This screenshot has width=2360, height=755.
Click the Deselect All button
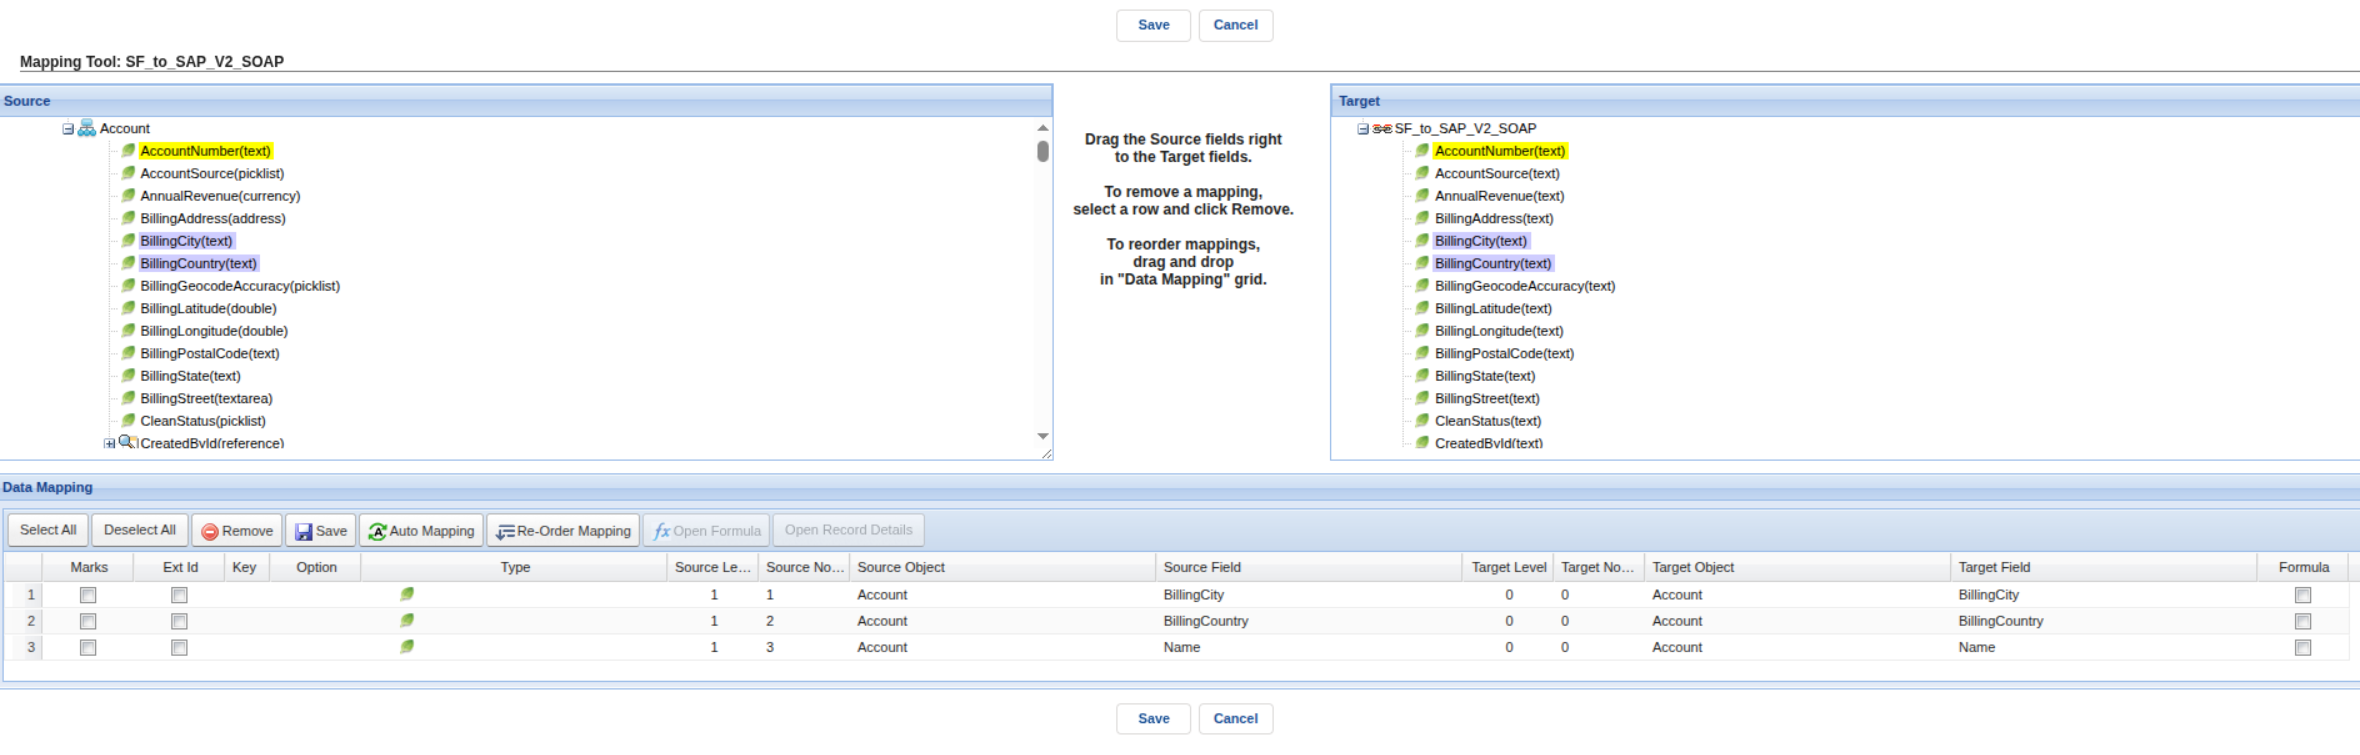[x=140, y=530]
